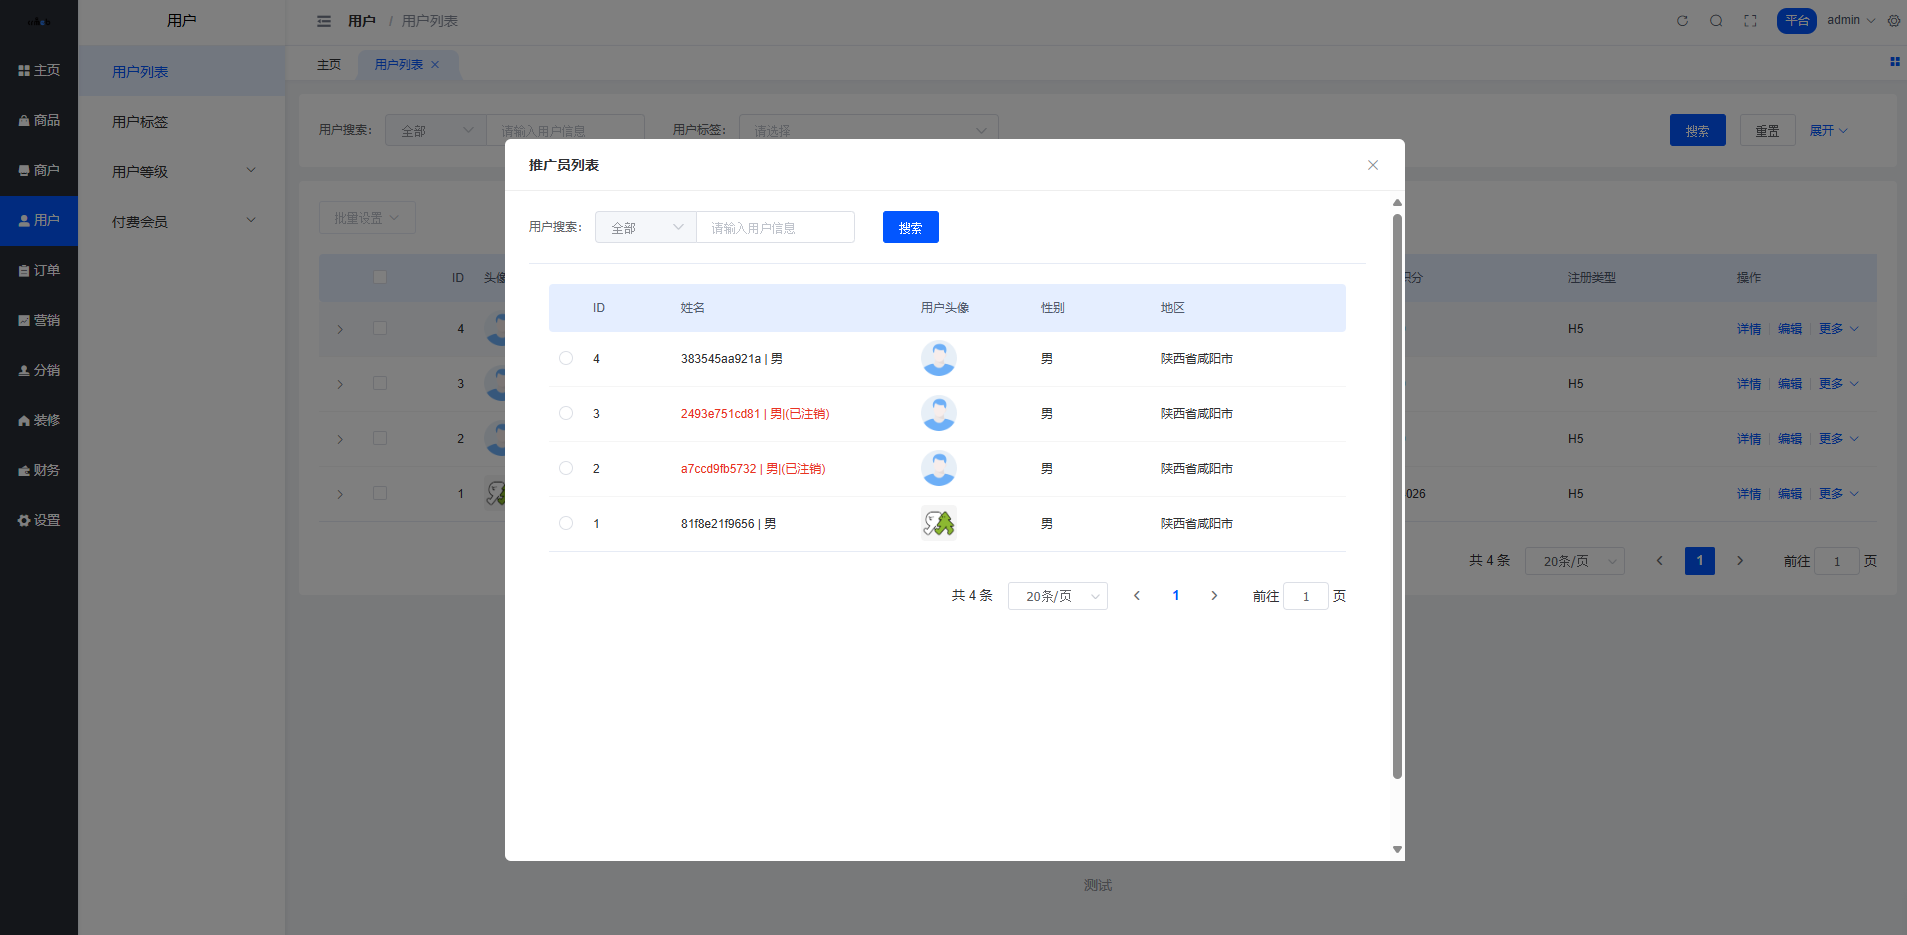Screen dimensions: 1907x935
Task: Open the settings gear icon beside admin
Action: pyautogui.click(x=1893, y=21)
